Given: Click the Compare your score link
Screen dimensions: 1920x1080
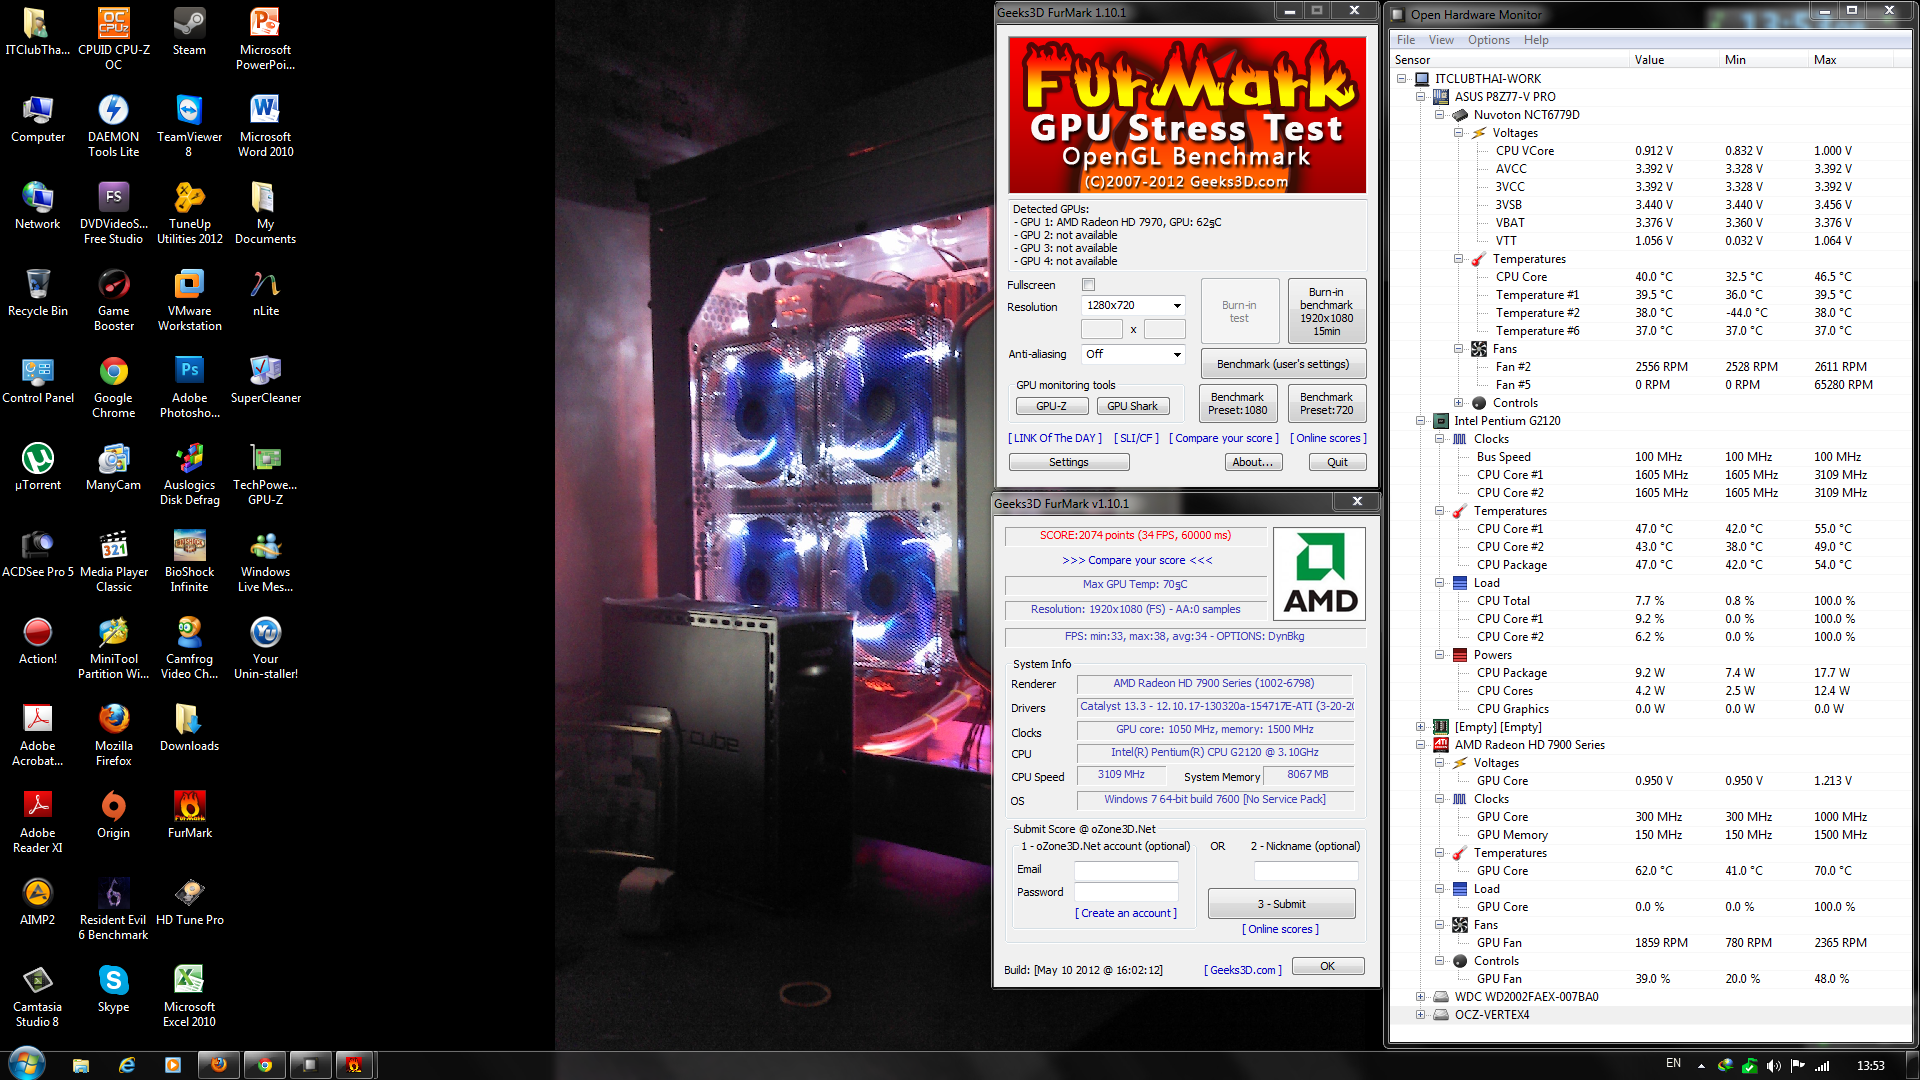Looking at the screenshot, I should click(x=1223, y=438).
